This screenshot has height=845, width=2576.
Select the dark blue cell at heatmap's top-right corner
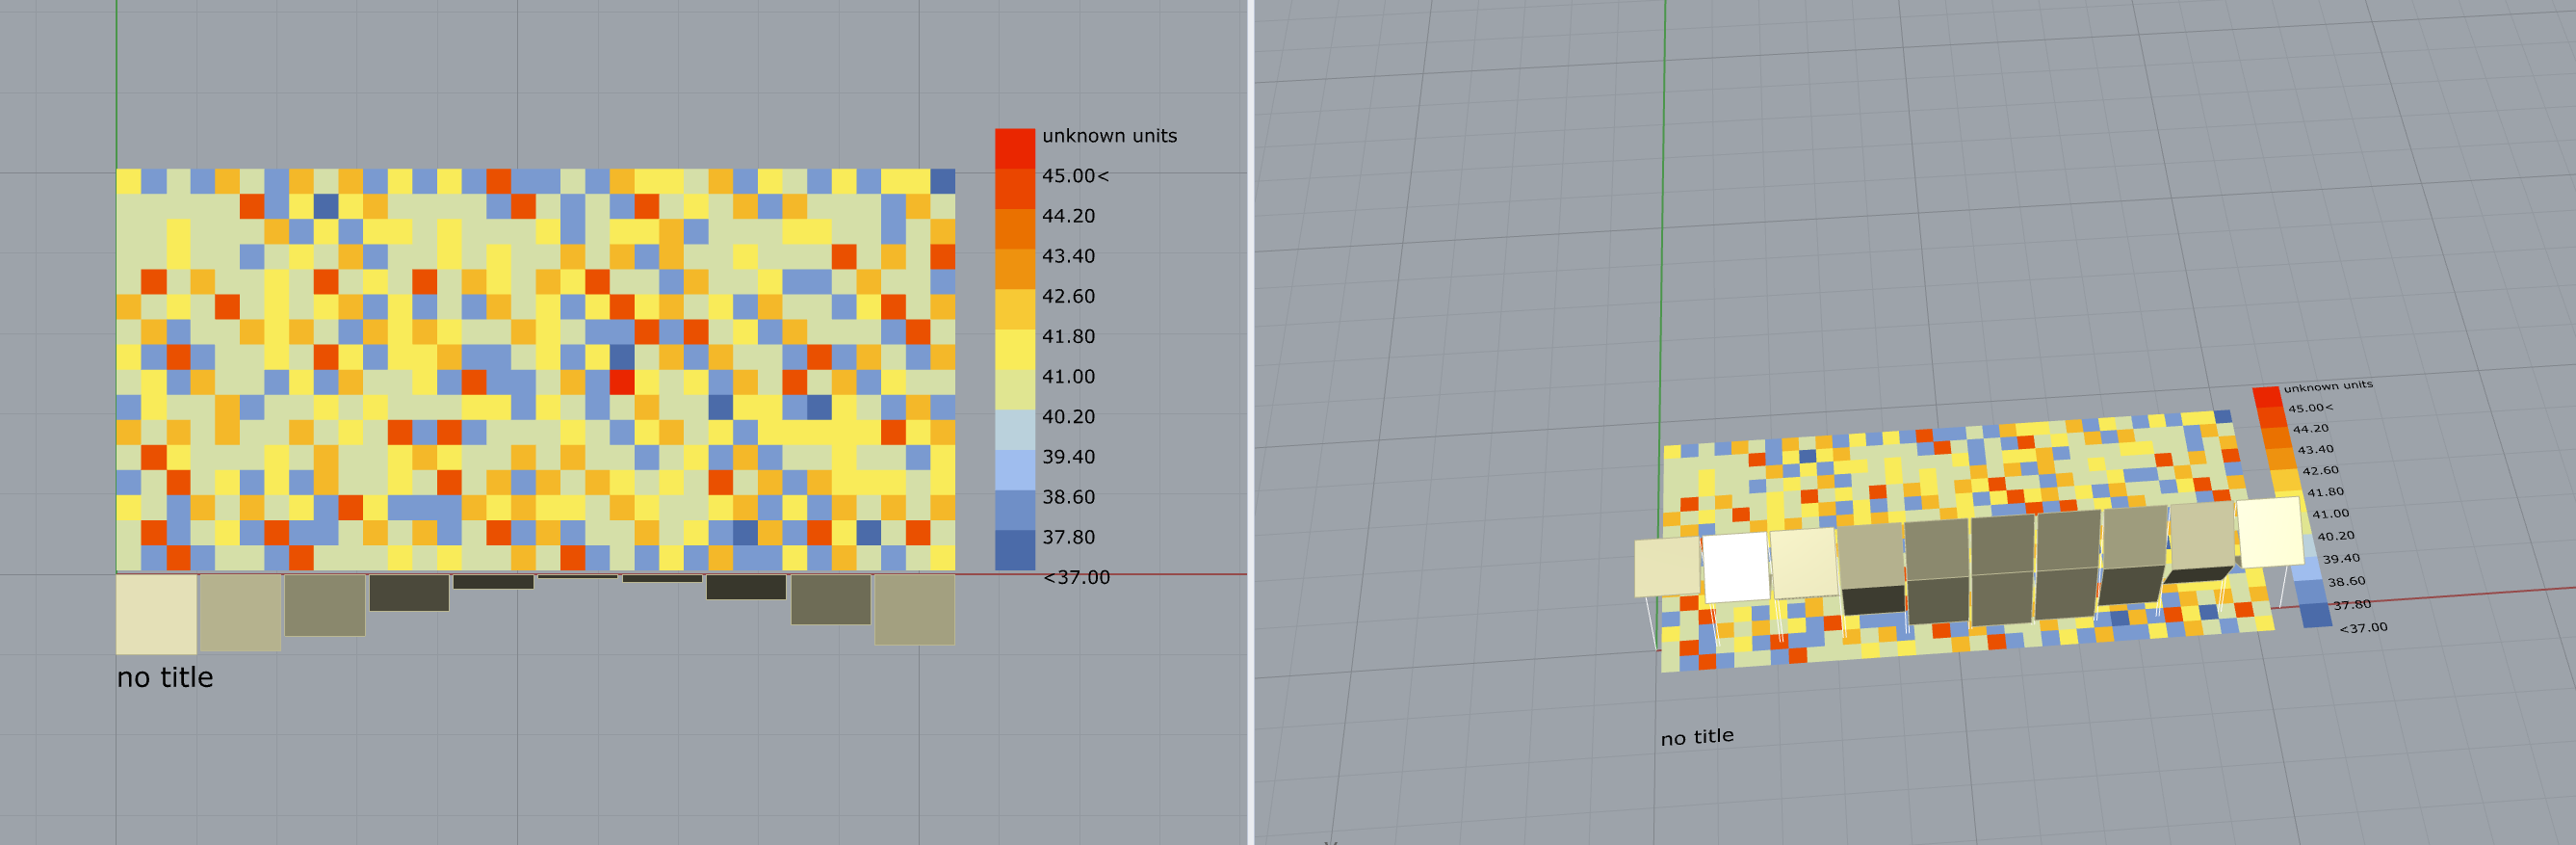943,181
